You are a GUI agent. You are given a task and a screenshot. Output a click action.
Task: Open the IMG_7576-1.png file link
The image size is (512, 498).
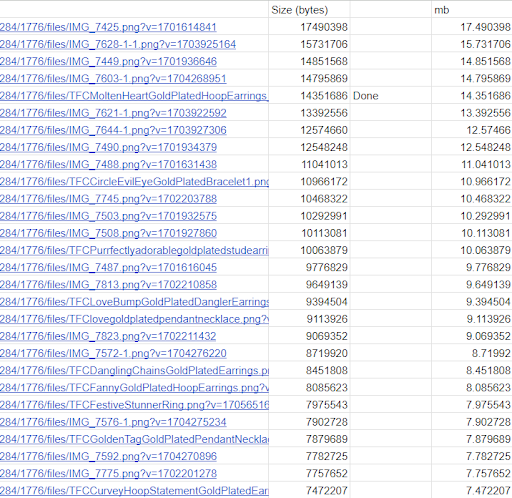tap(113, 422)
